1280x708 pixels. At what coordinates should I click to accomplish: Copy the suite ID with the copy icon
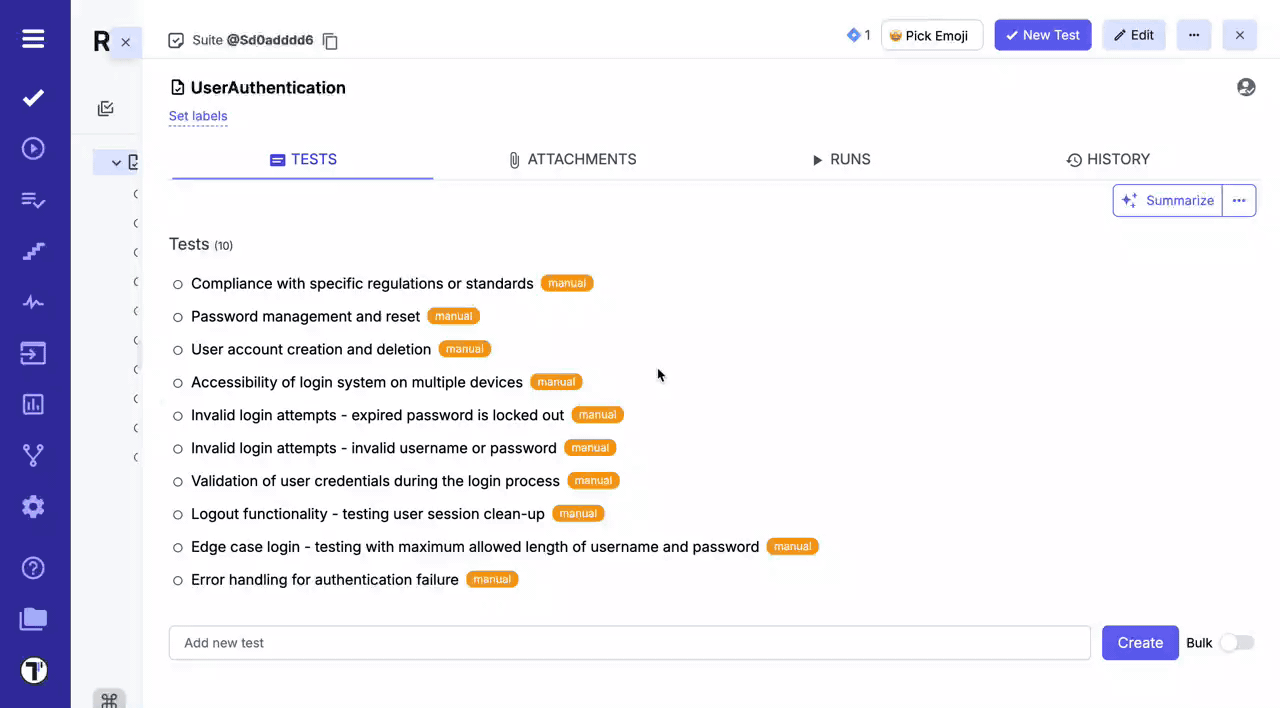coord(330,41)
